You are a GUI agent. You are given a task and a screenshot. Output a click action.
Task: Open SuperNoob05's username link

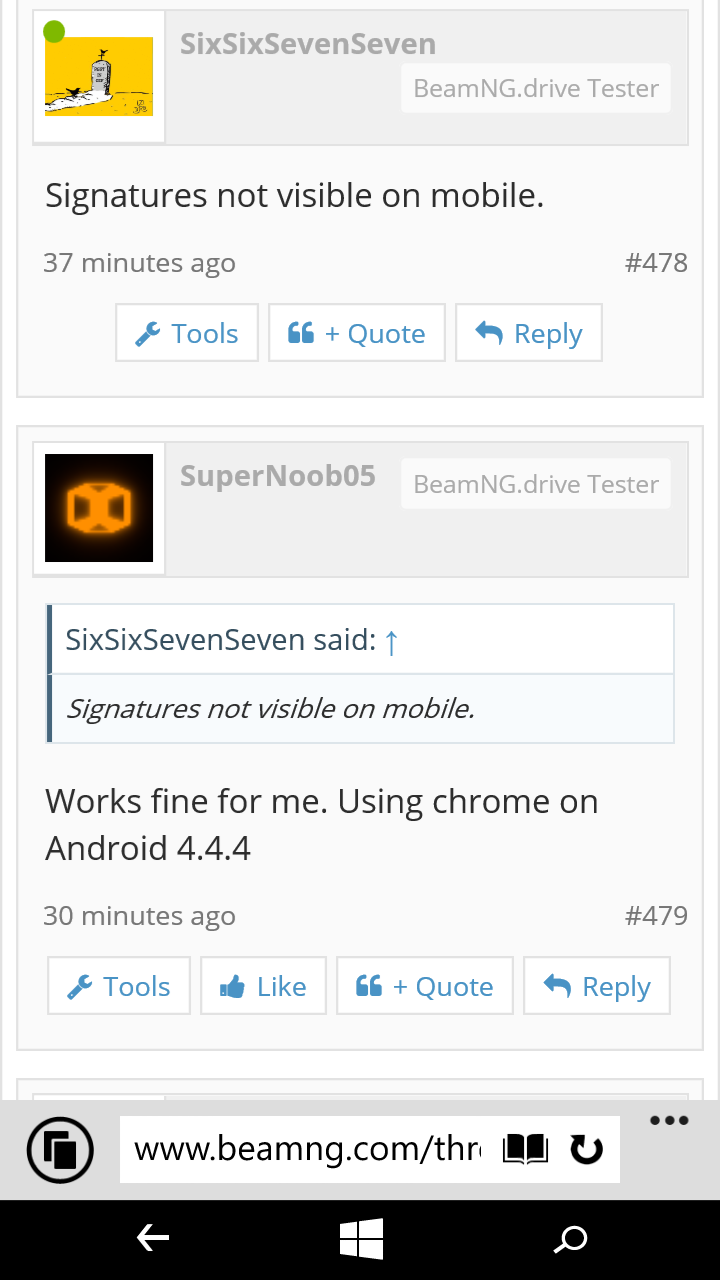278,476
